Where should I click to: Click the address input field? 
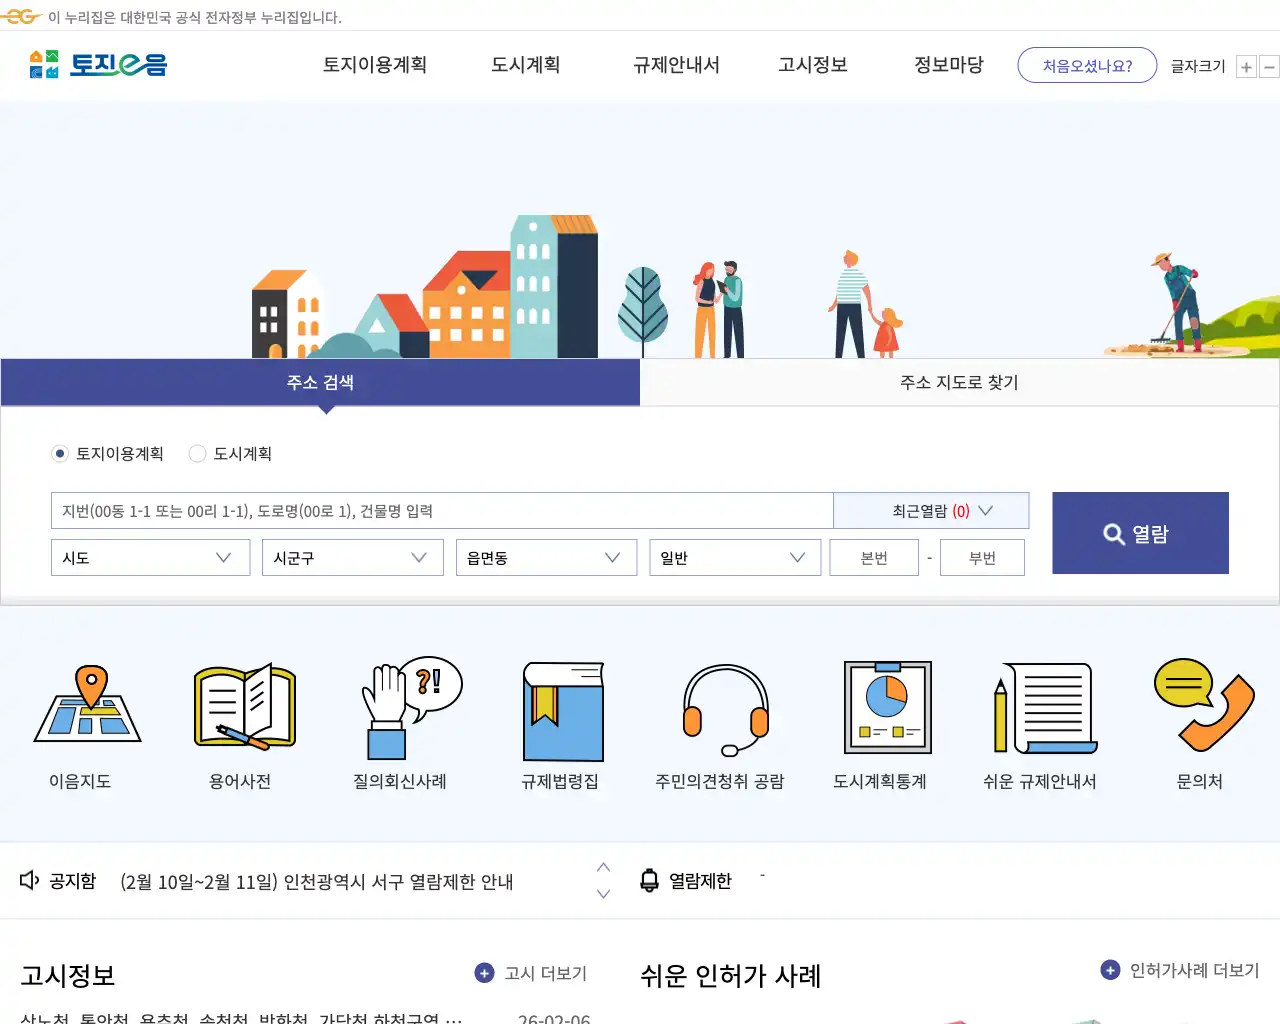click(440, 510)
